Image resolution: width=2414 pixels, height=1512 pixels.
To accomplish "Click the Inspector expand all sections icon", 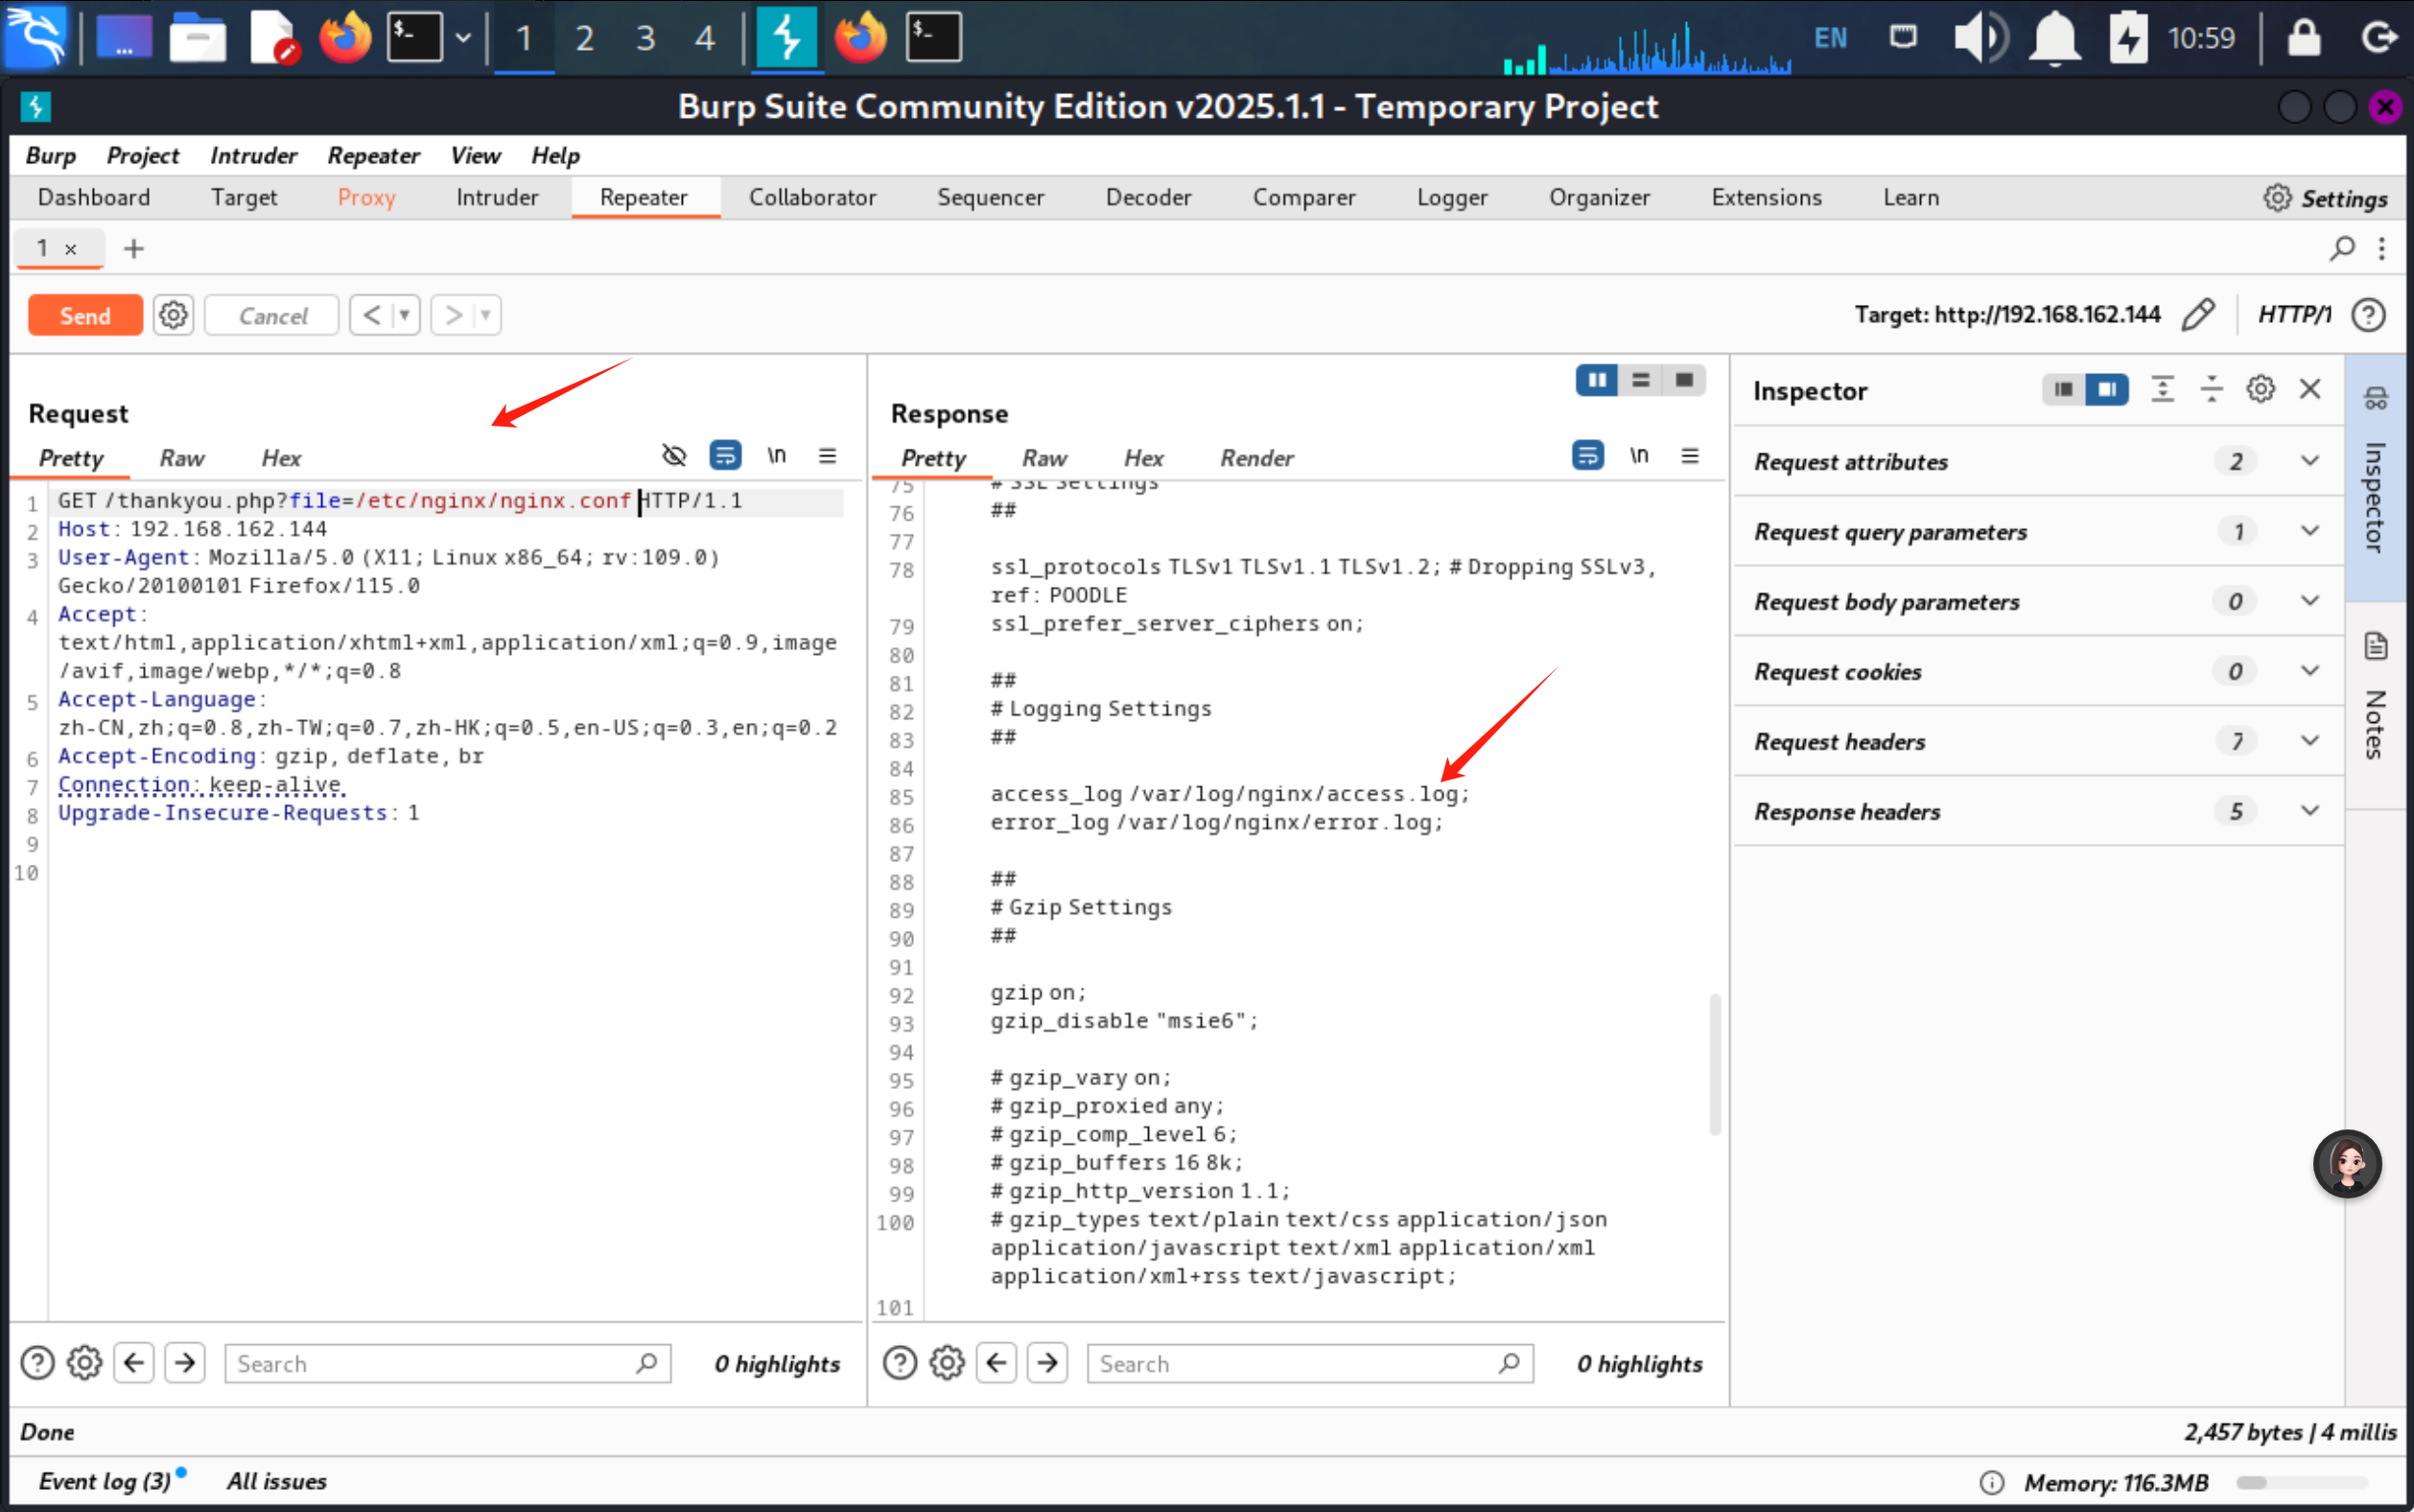I will 2162,389.
